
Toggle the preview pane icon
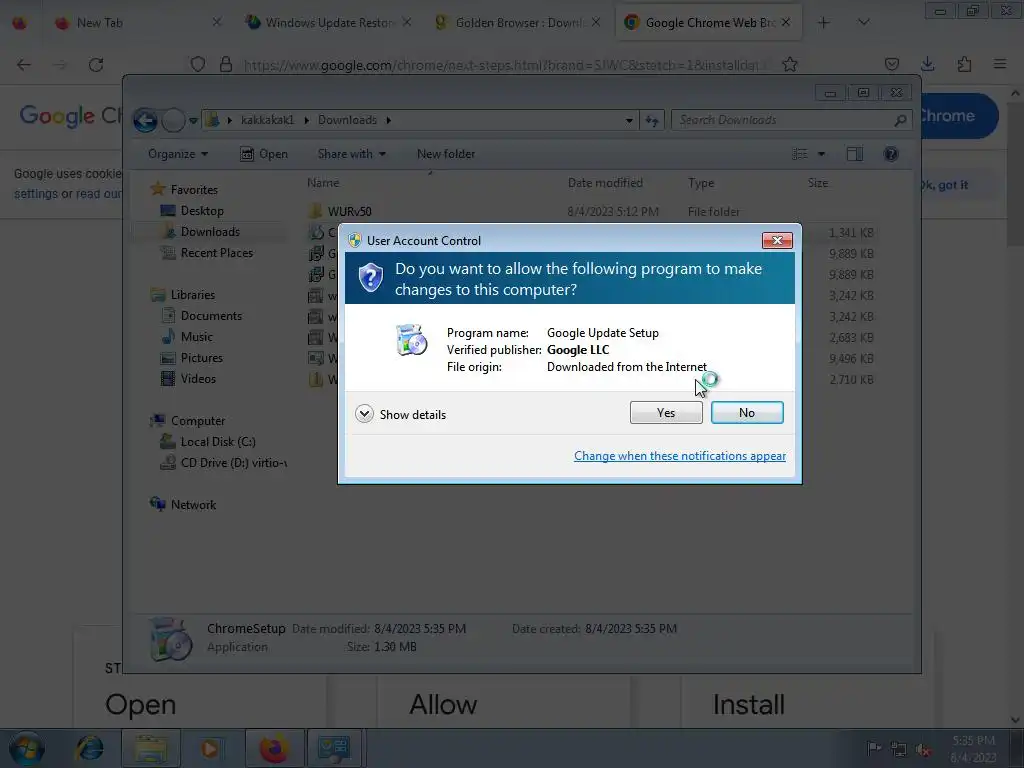[854, 154]
